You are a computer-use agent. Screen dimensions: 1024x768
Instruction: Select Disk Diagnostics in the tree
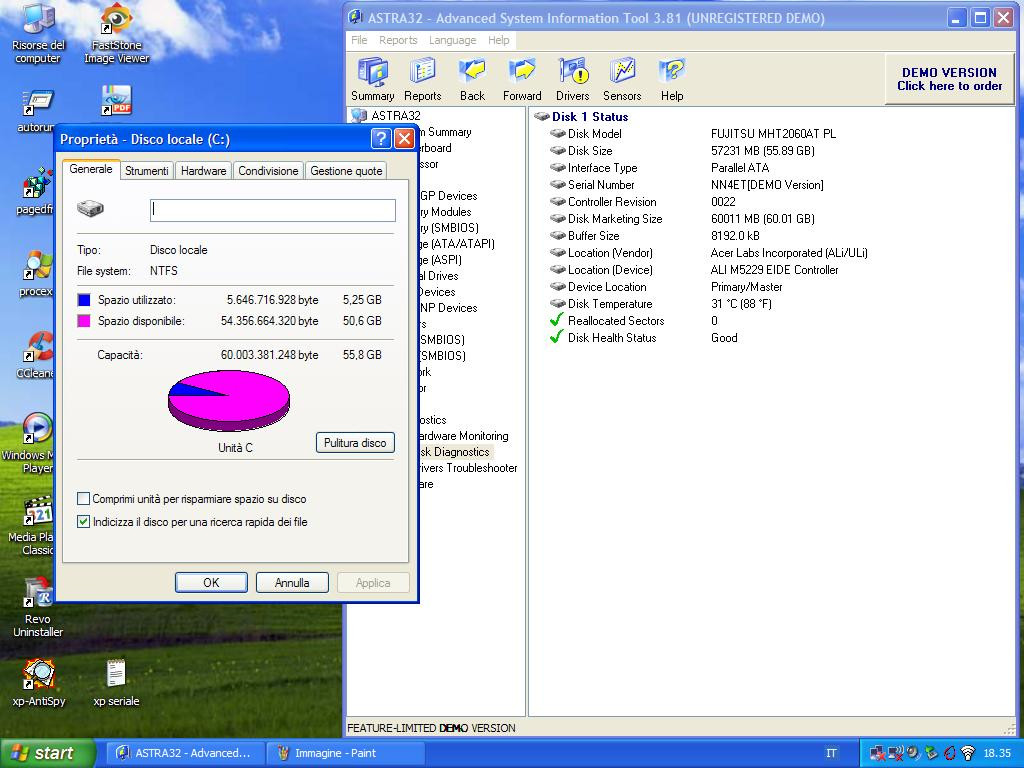(x=455, y=452)
